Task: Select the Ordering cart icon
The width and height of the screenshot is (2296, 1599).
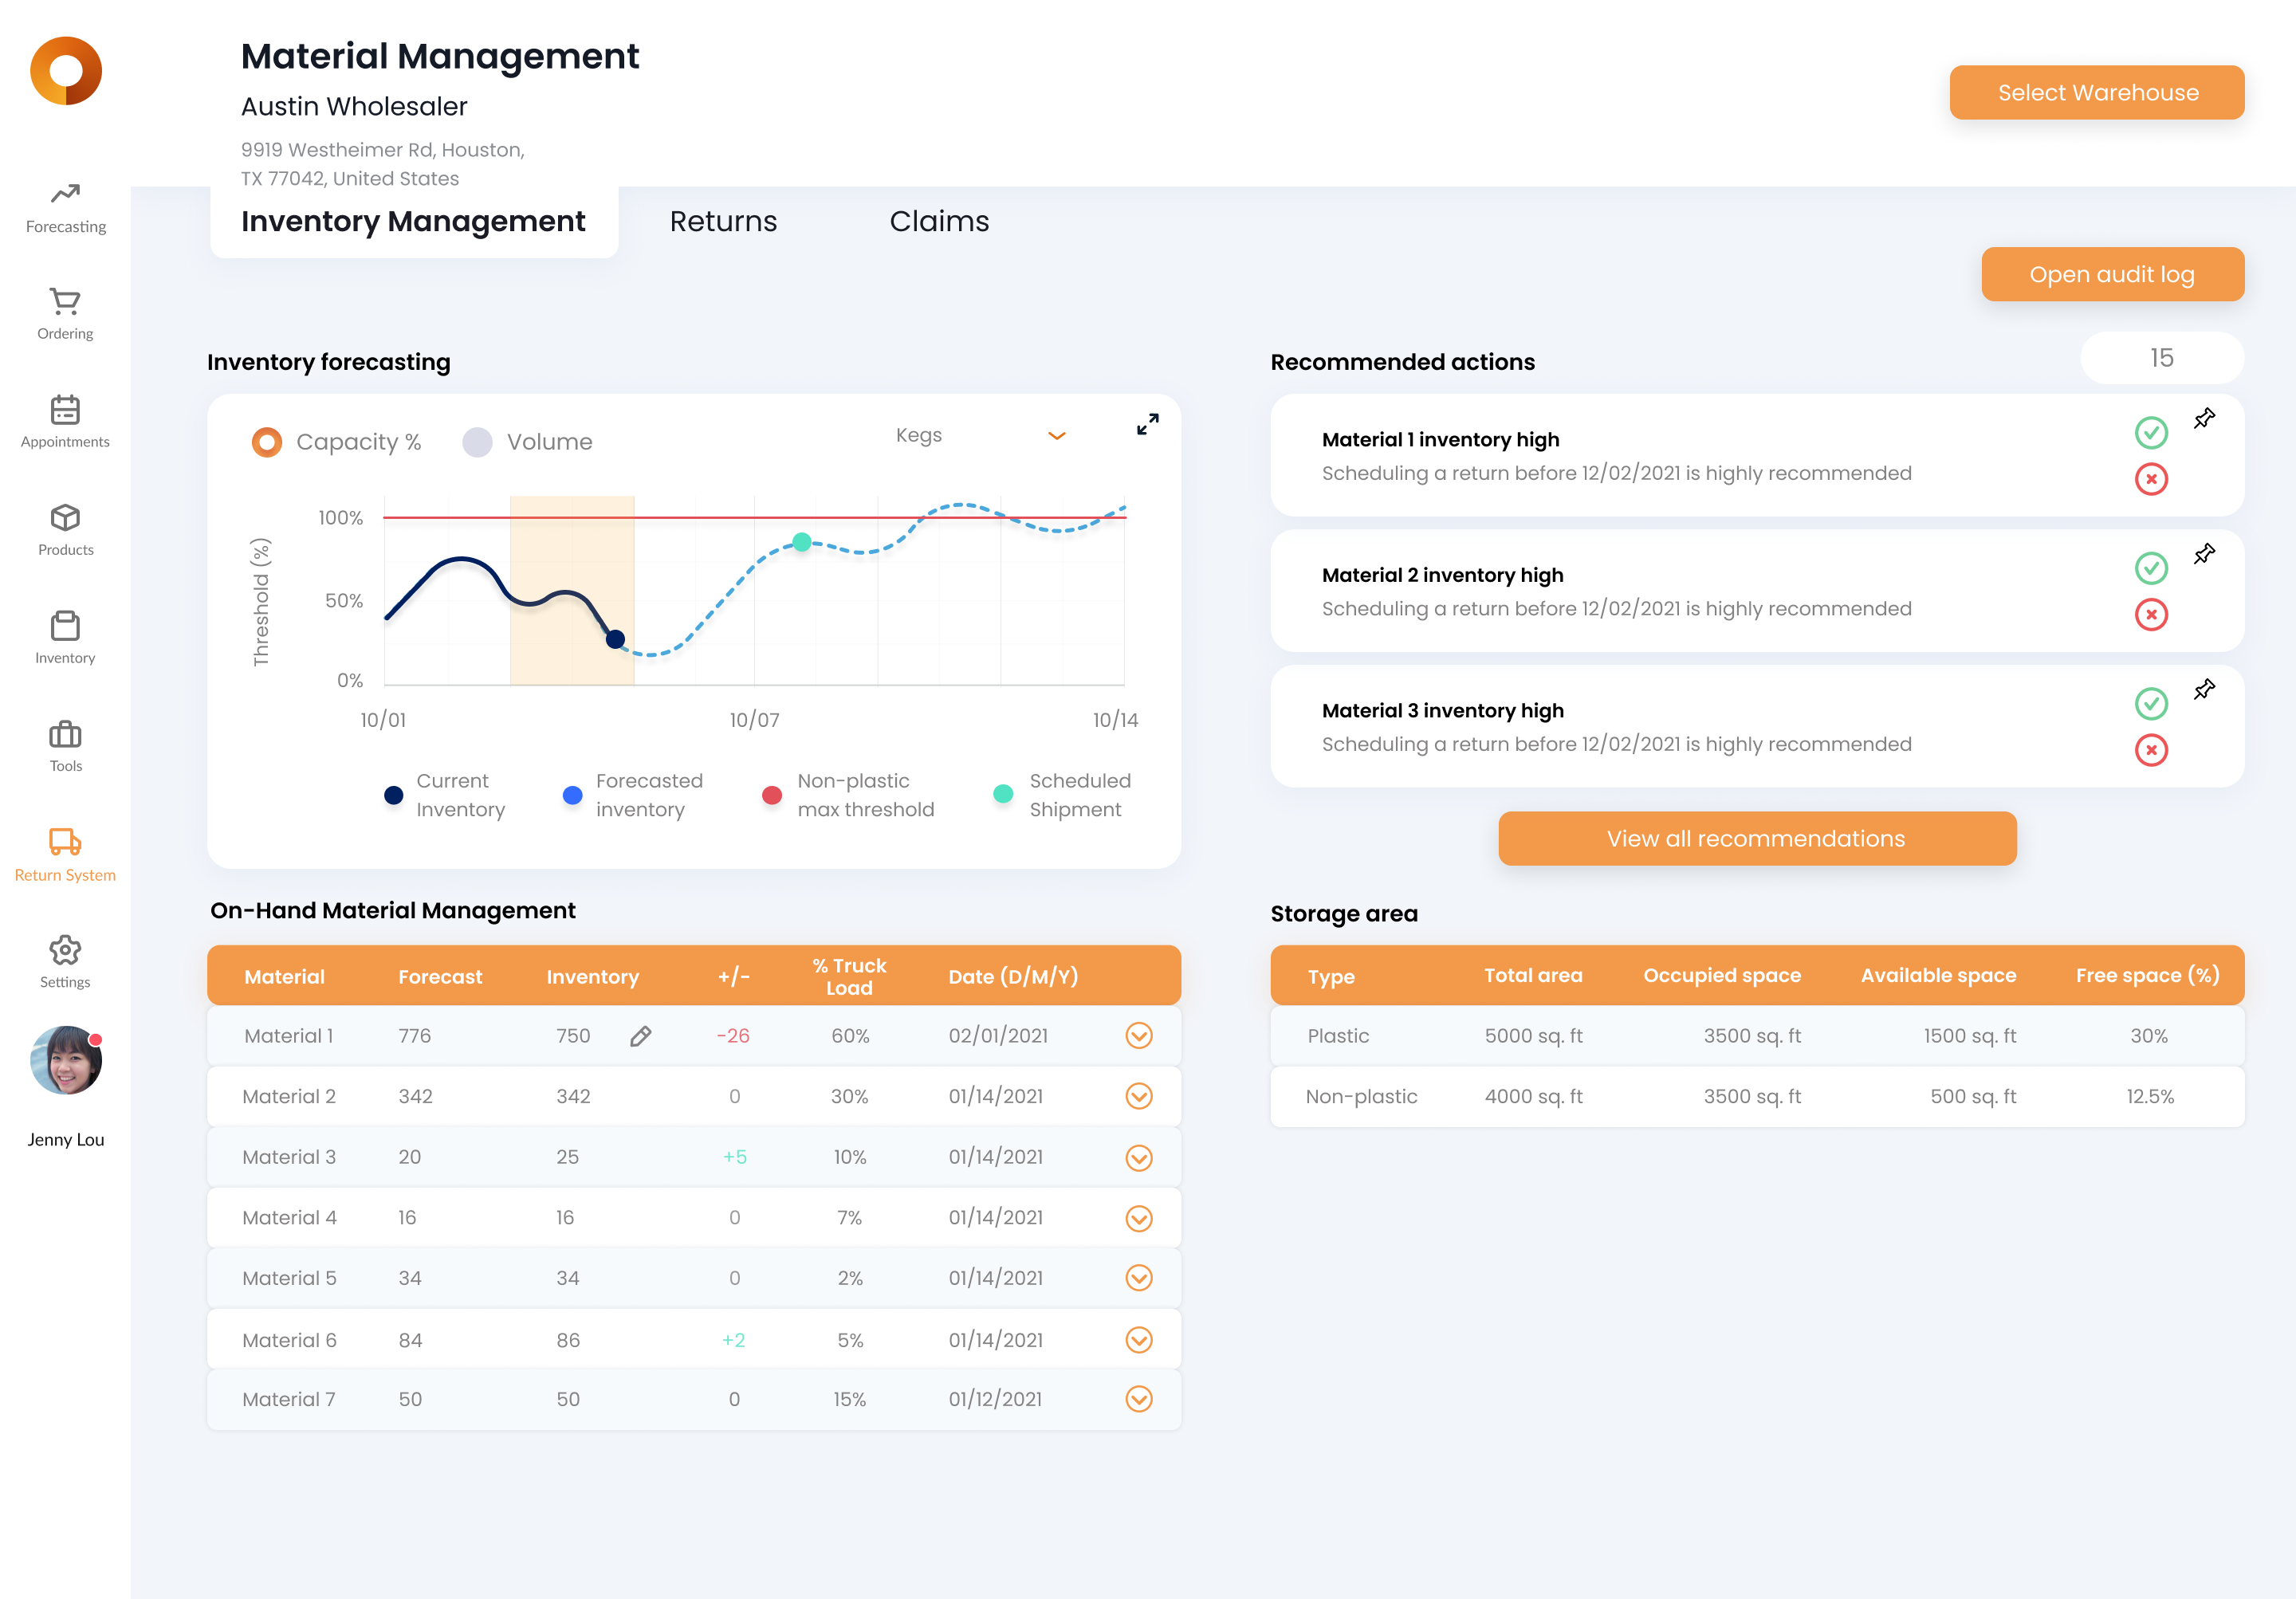Action: pyautogui.click(x=65, y=312)
